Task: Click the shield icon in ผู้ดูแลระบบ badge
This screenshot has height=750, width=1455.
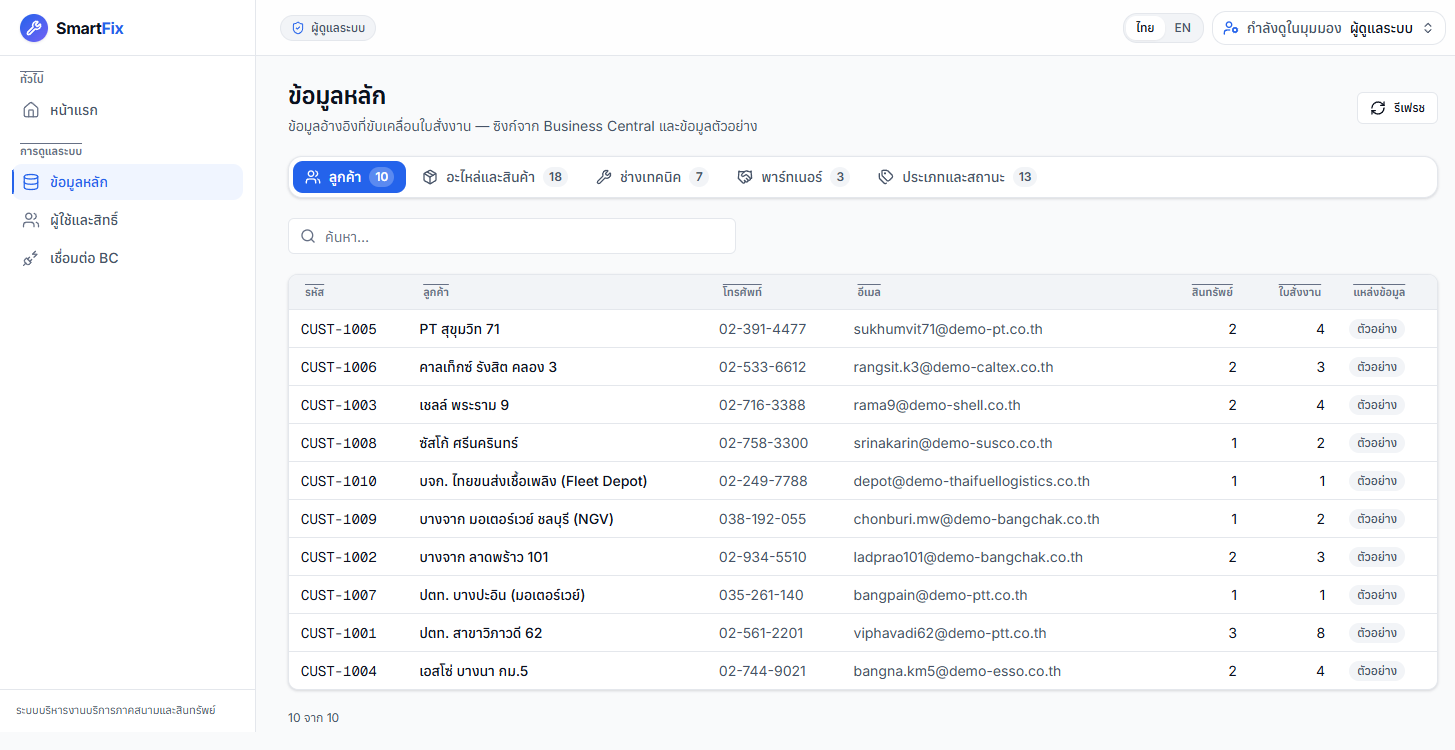Action: click(x=297, y=28)
